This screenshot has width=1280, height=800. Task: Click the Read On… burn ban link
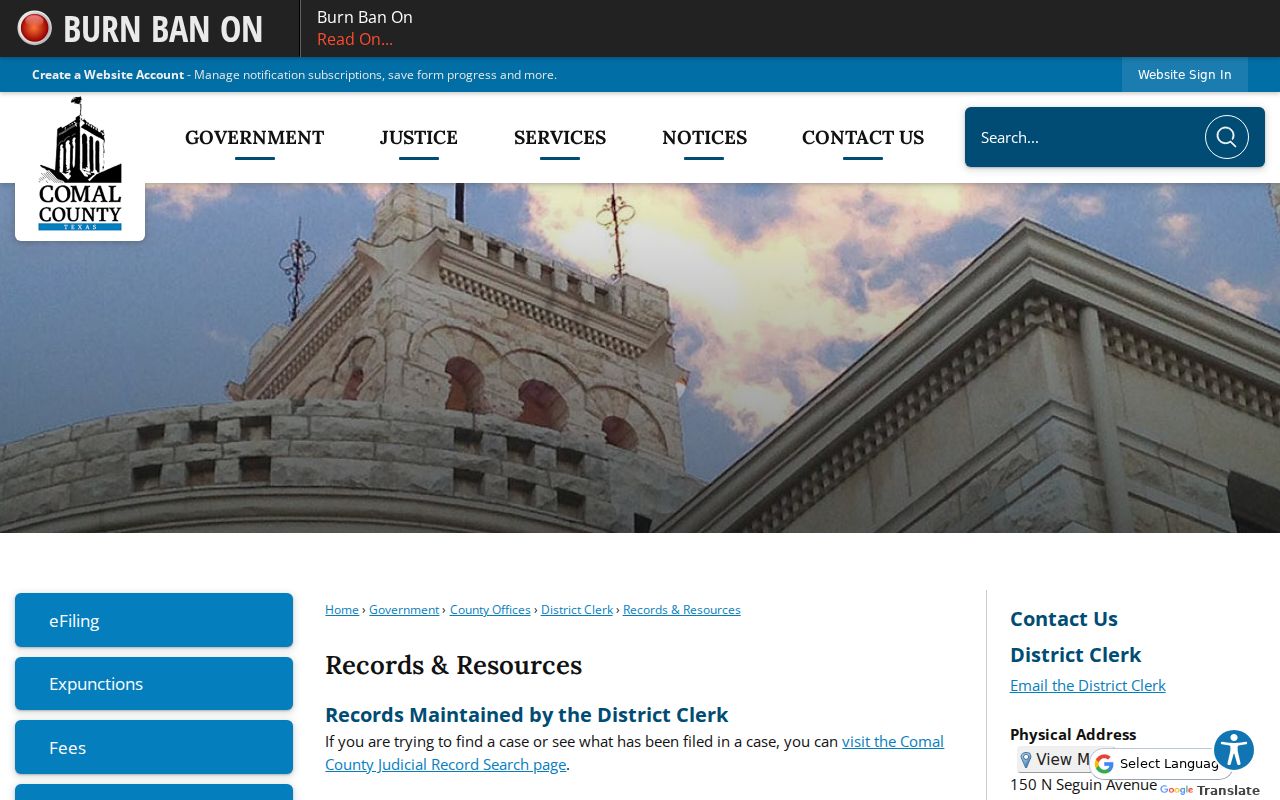[x=355, y=40]
